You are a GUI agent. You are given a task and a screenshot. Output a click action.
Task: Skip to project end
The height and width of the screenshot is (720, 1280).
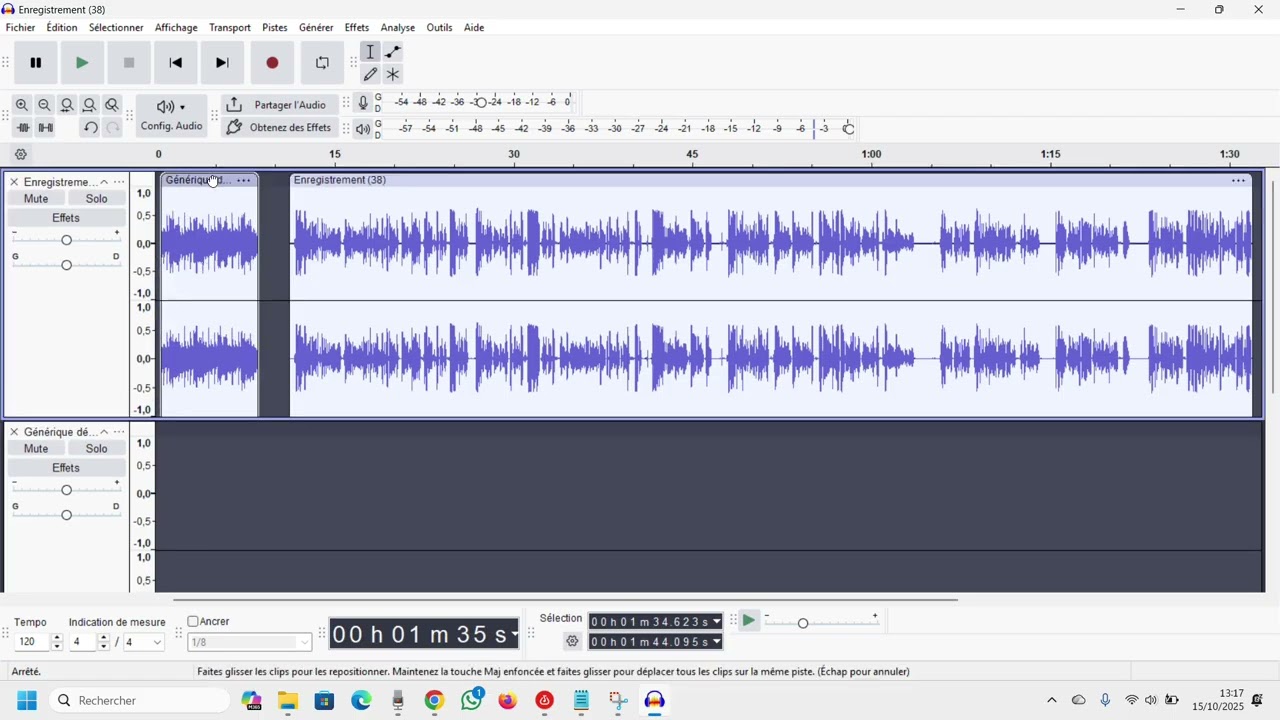[223, 63]
